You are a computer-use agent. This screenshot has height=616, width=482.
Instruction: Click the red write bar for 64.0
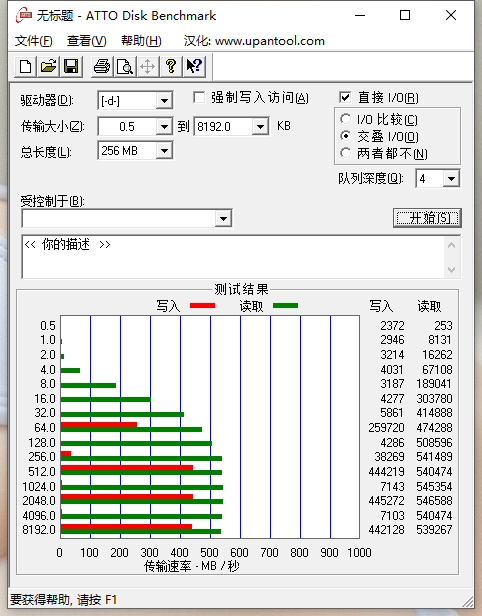coord(99,424)
